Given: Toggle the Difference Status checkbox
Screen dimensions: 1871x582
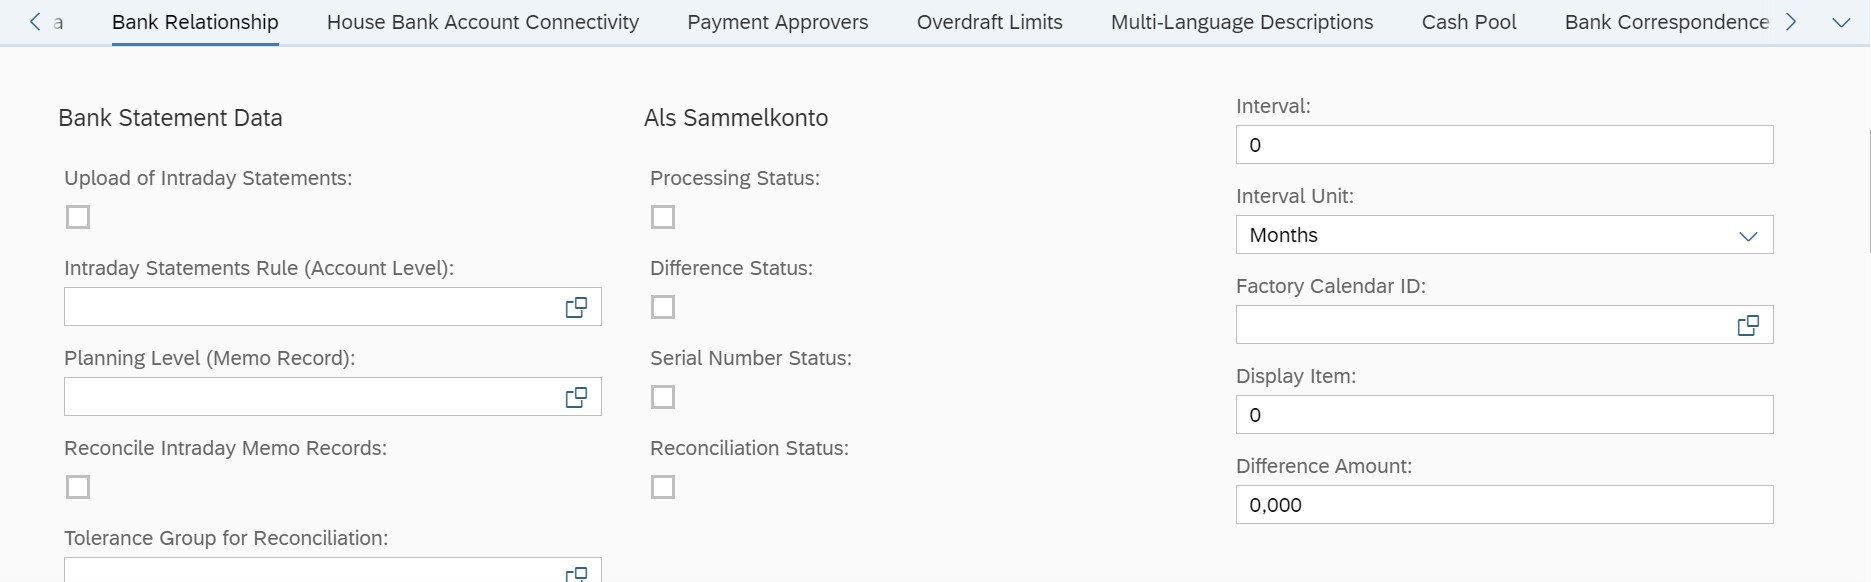Looking at the screenshot, I should tap(663, 307).
